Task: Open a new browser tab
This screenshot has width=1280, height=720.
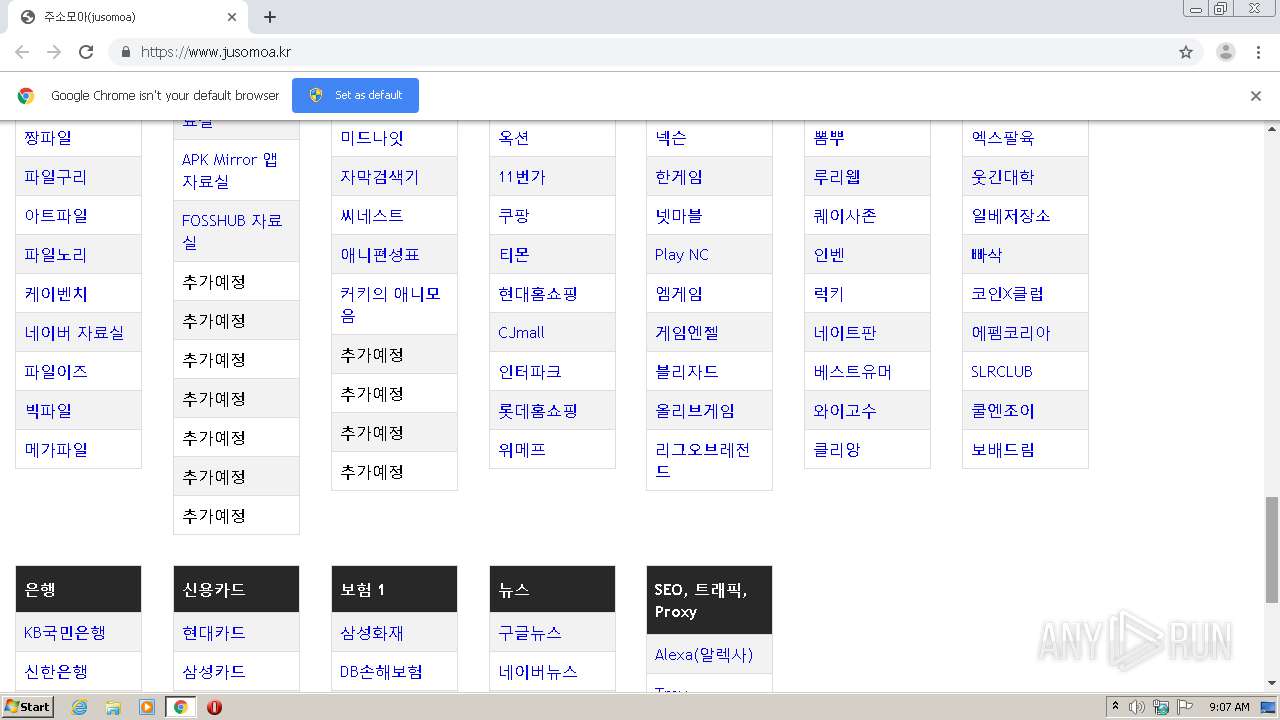Action: 270,17
